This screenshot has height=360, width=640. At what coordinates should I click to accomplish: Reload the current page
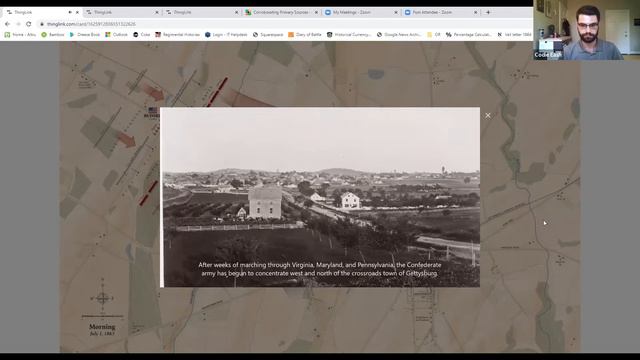pos(29,24)
